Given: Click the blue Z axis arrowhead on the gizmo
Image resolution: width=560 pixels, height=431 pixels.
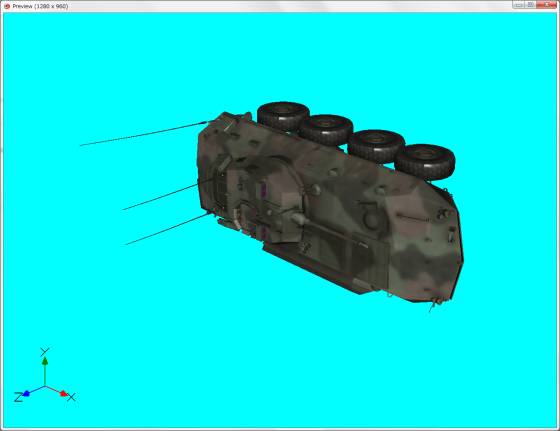Looking at the screenshot, I should (26, 394).
